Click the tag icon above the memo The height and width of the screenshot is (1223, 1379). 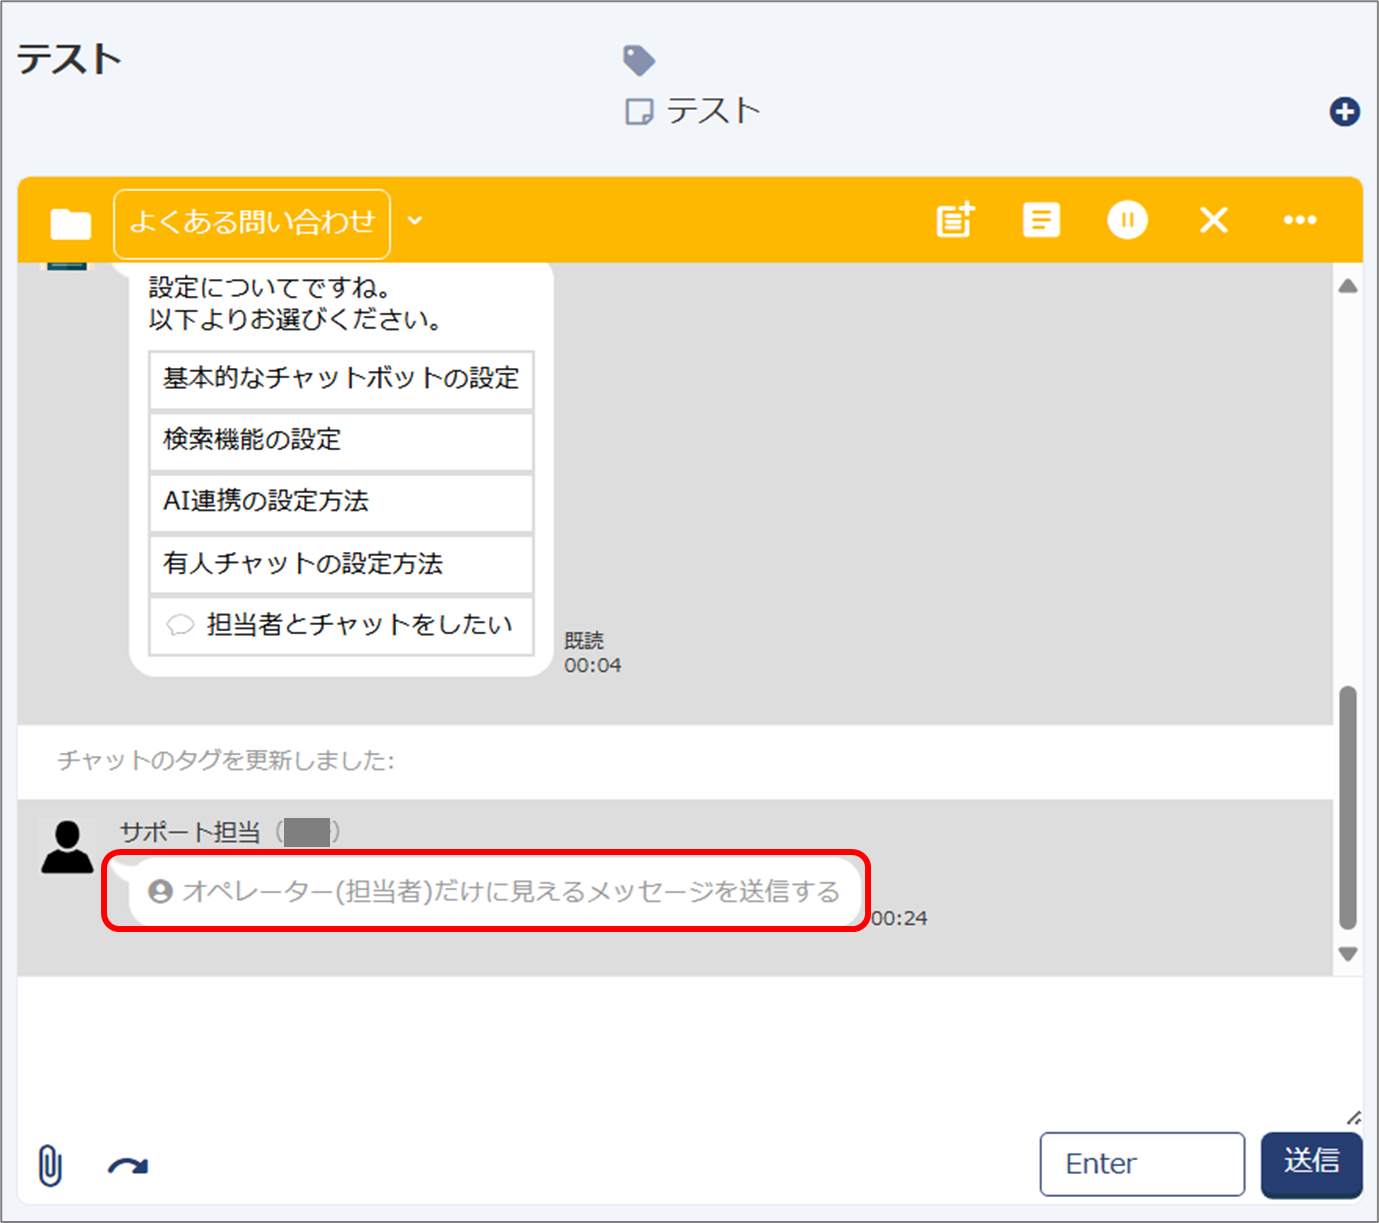[x=638, y=60]
